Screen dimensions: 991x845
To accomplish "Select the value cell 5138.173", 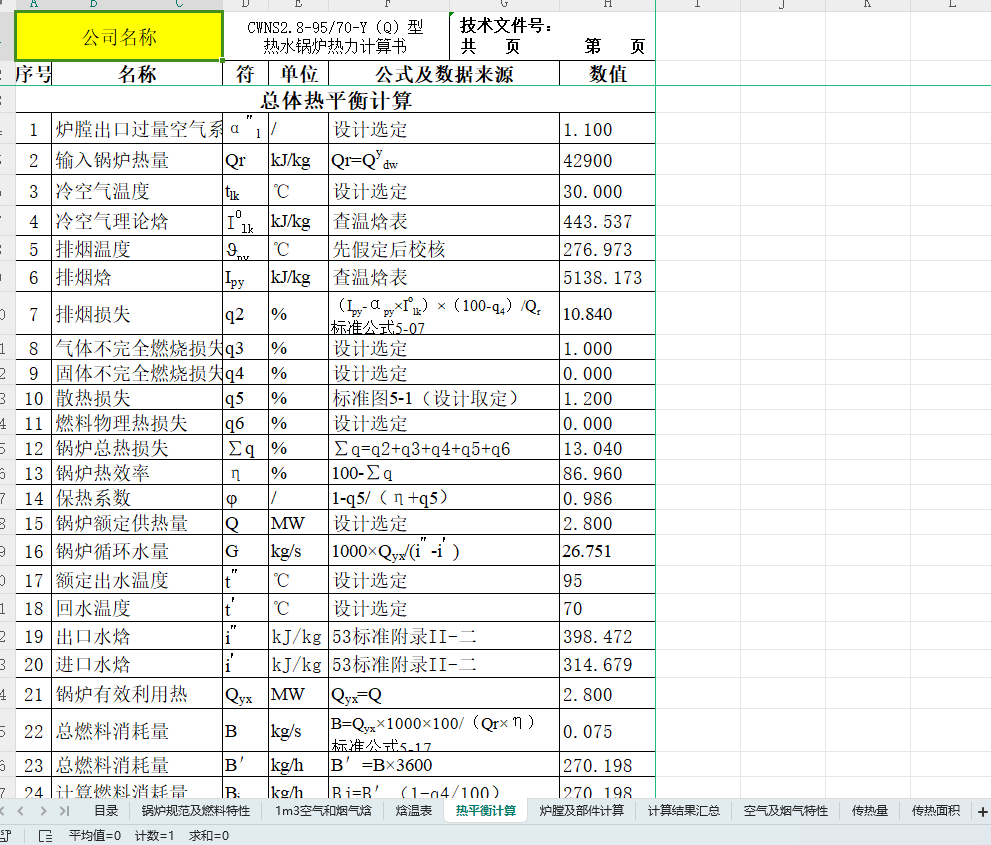I will click(x=608, y=277).
